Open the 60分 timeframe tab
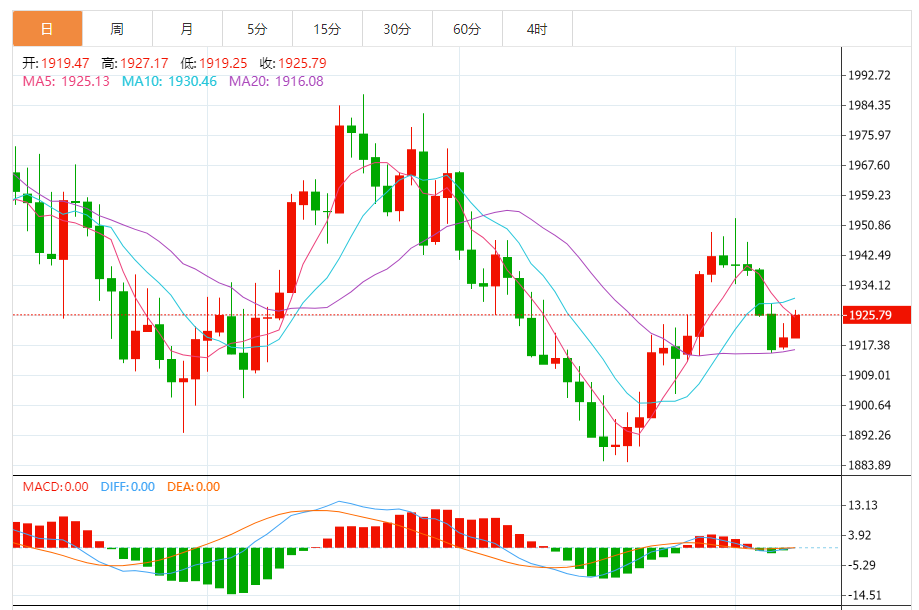Screen dimensions: 919x610 [467, 29]
